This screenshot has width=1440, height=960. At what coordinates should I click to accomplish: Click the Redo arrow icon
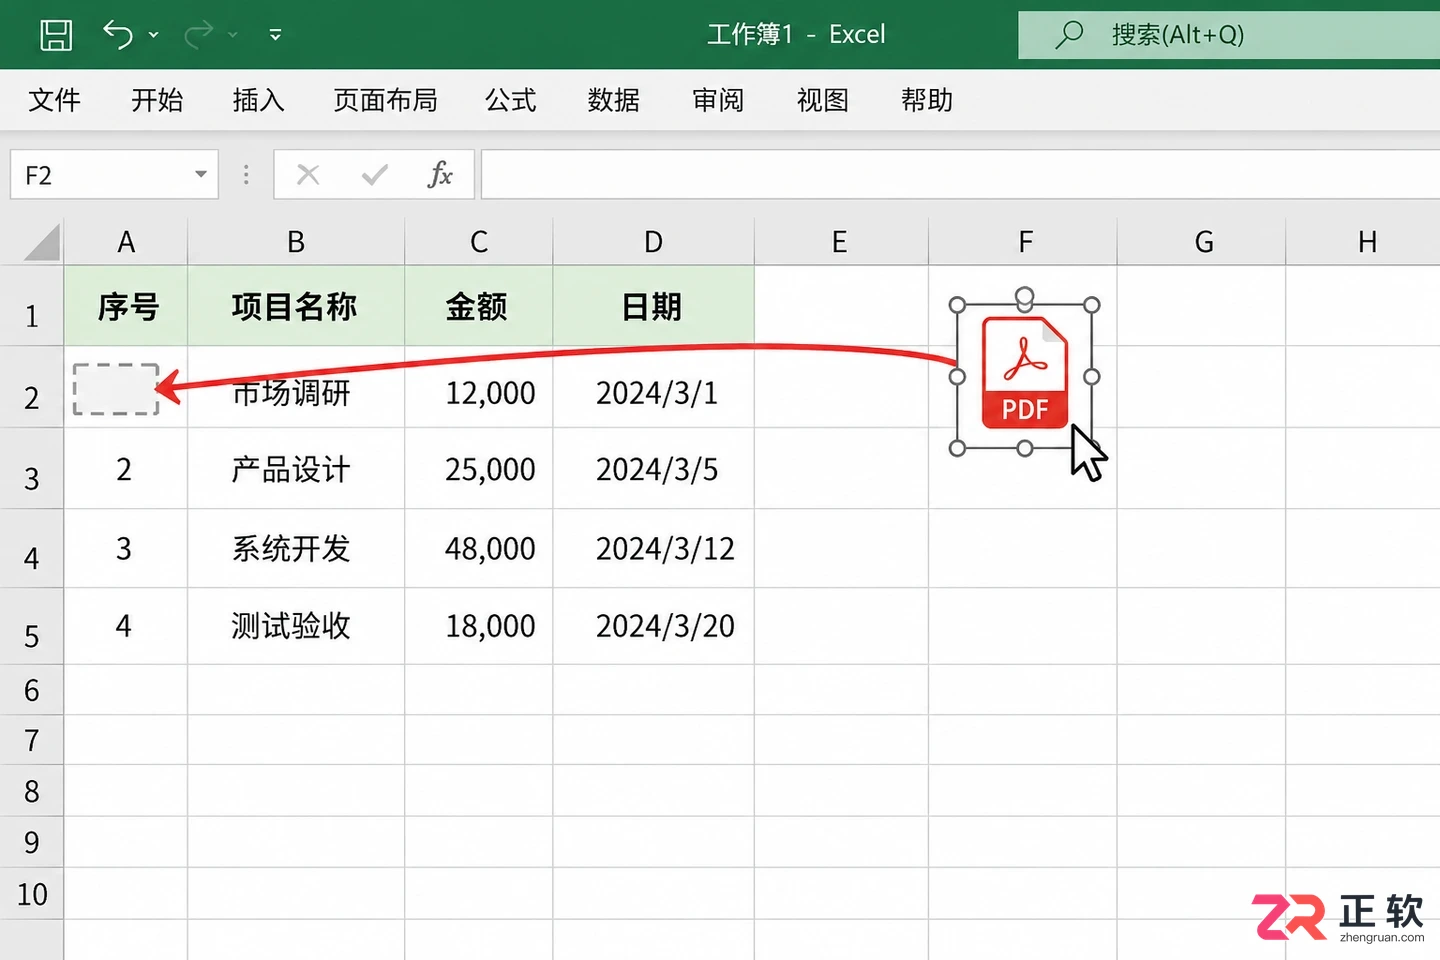pos(199,34)
